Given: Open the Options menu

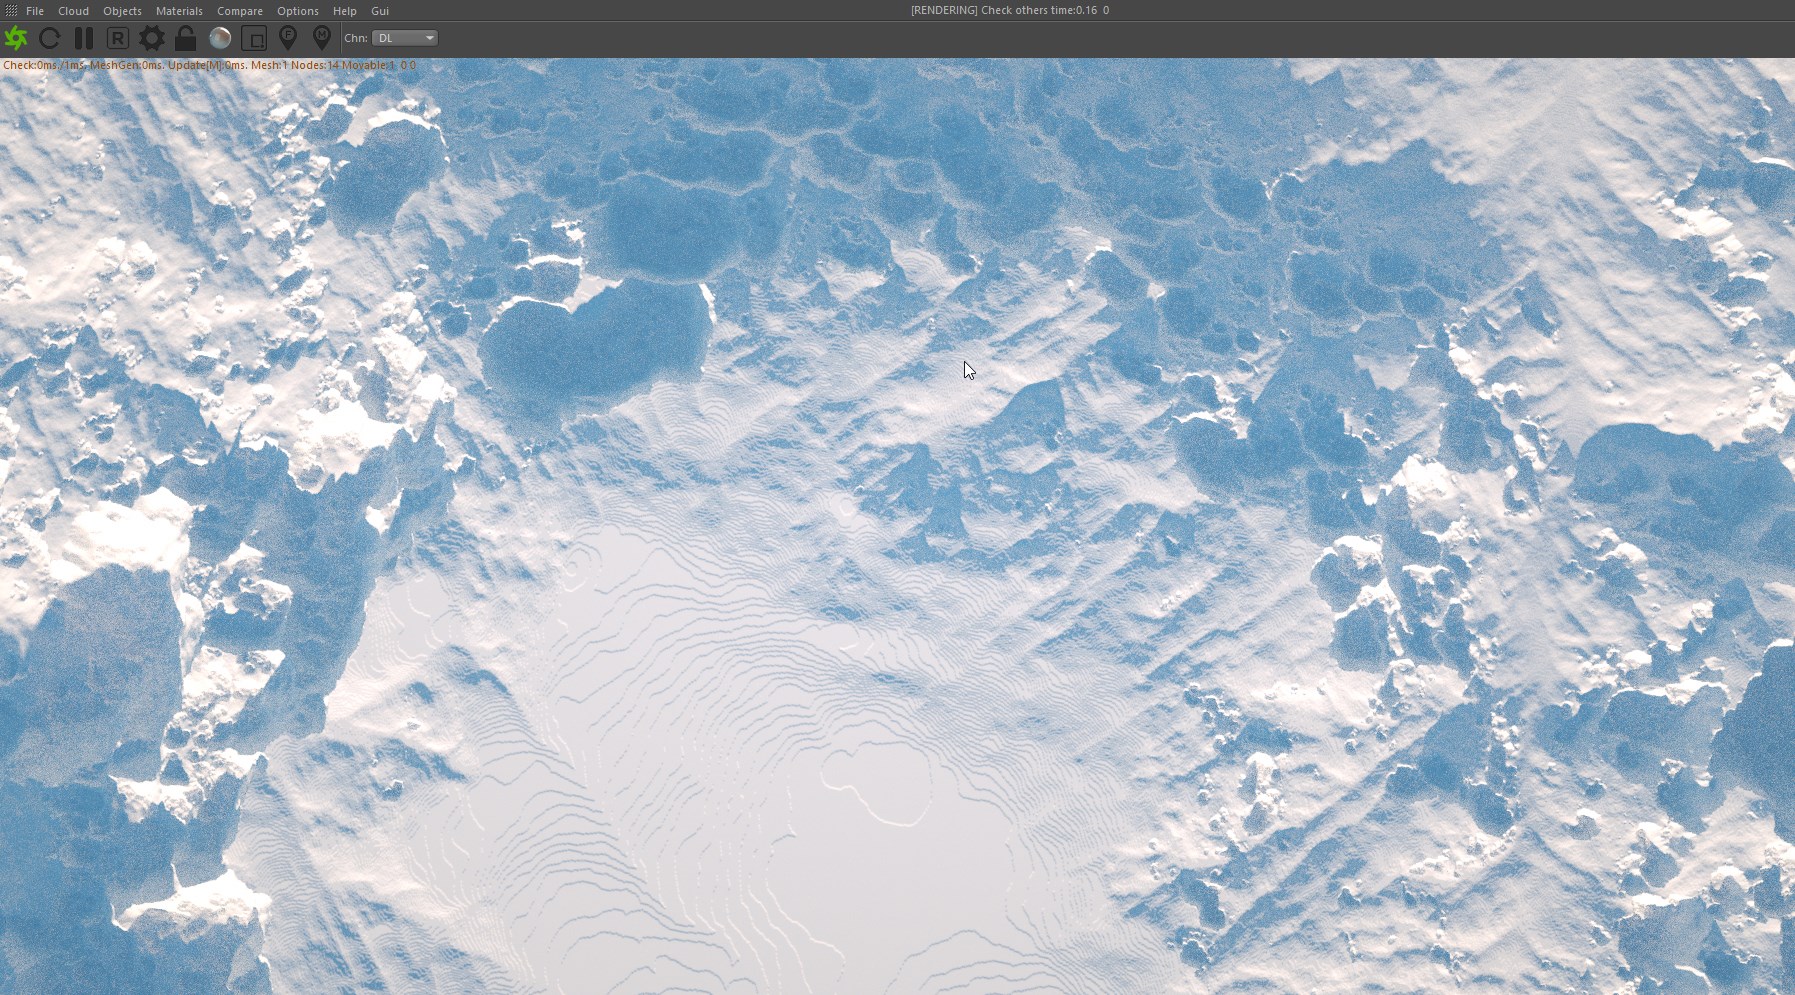Looking at the screenshot, I should pyautogui.click(x=298, y=11).
